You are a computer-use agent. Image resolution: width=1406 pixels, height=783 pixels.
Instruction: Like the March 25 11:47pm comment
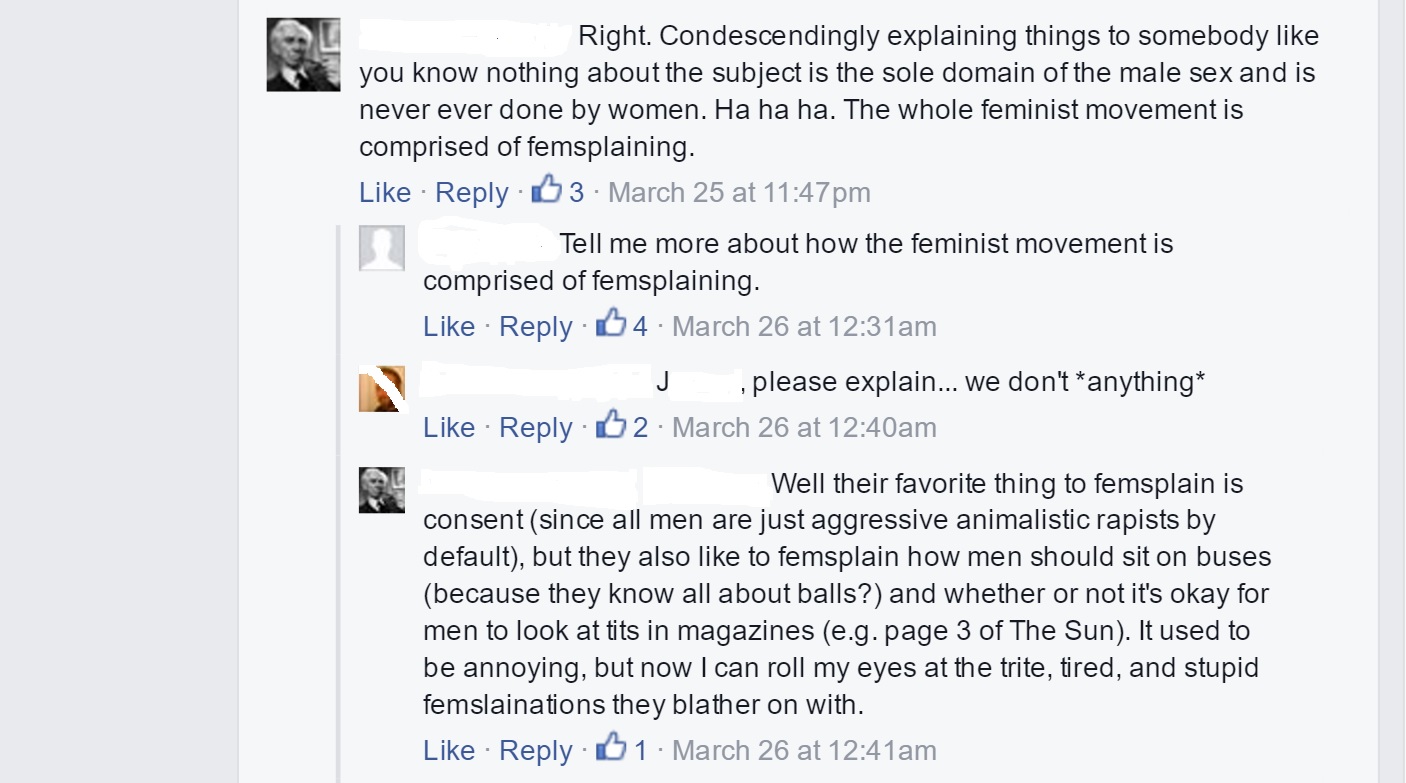(385, 192)
